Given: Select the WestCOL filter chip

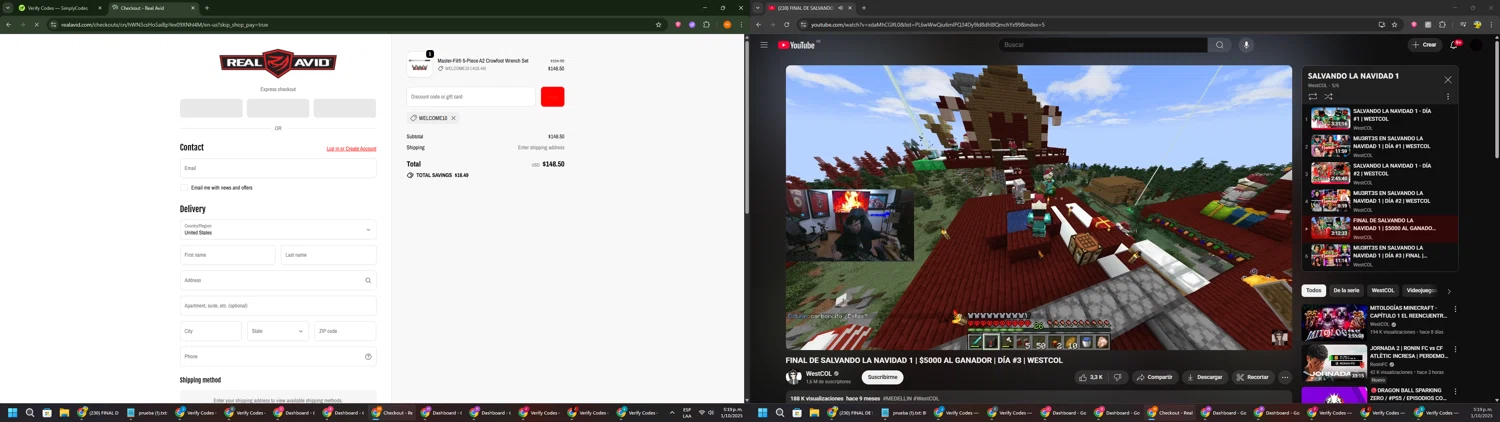Looking at the screenshot, I should tap(1383, 291).
